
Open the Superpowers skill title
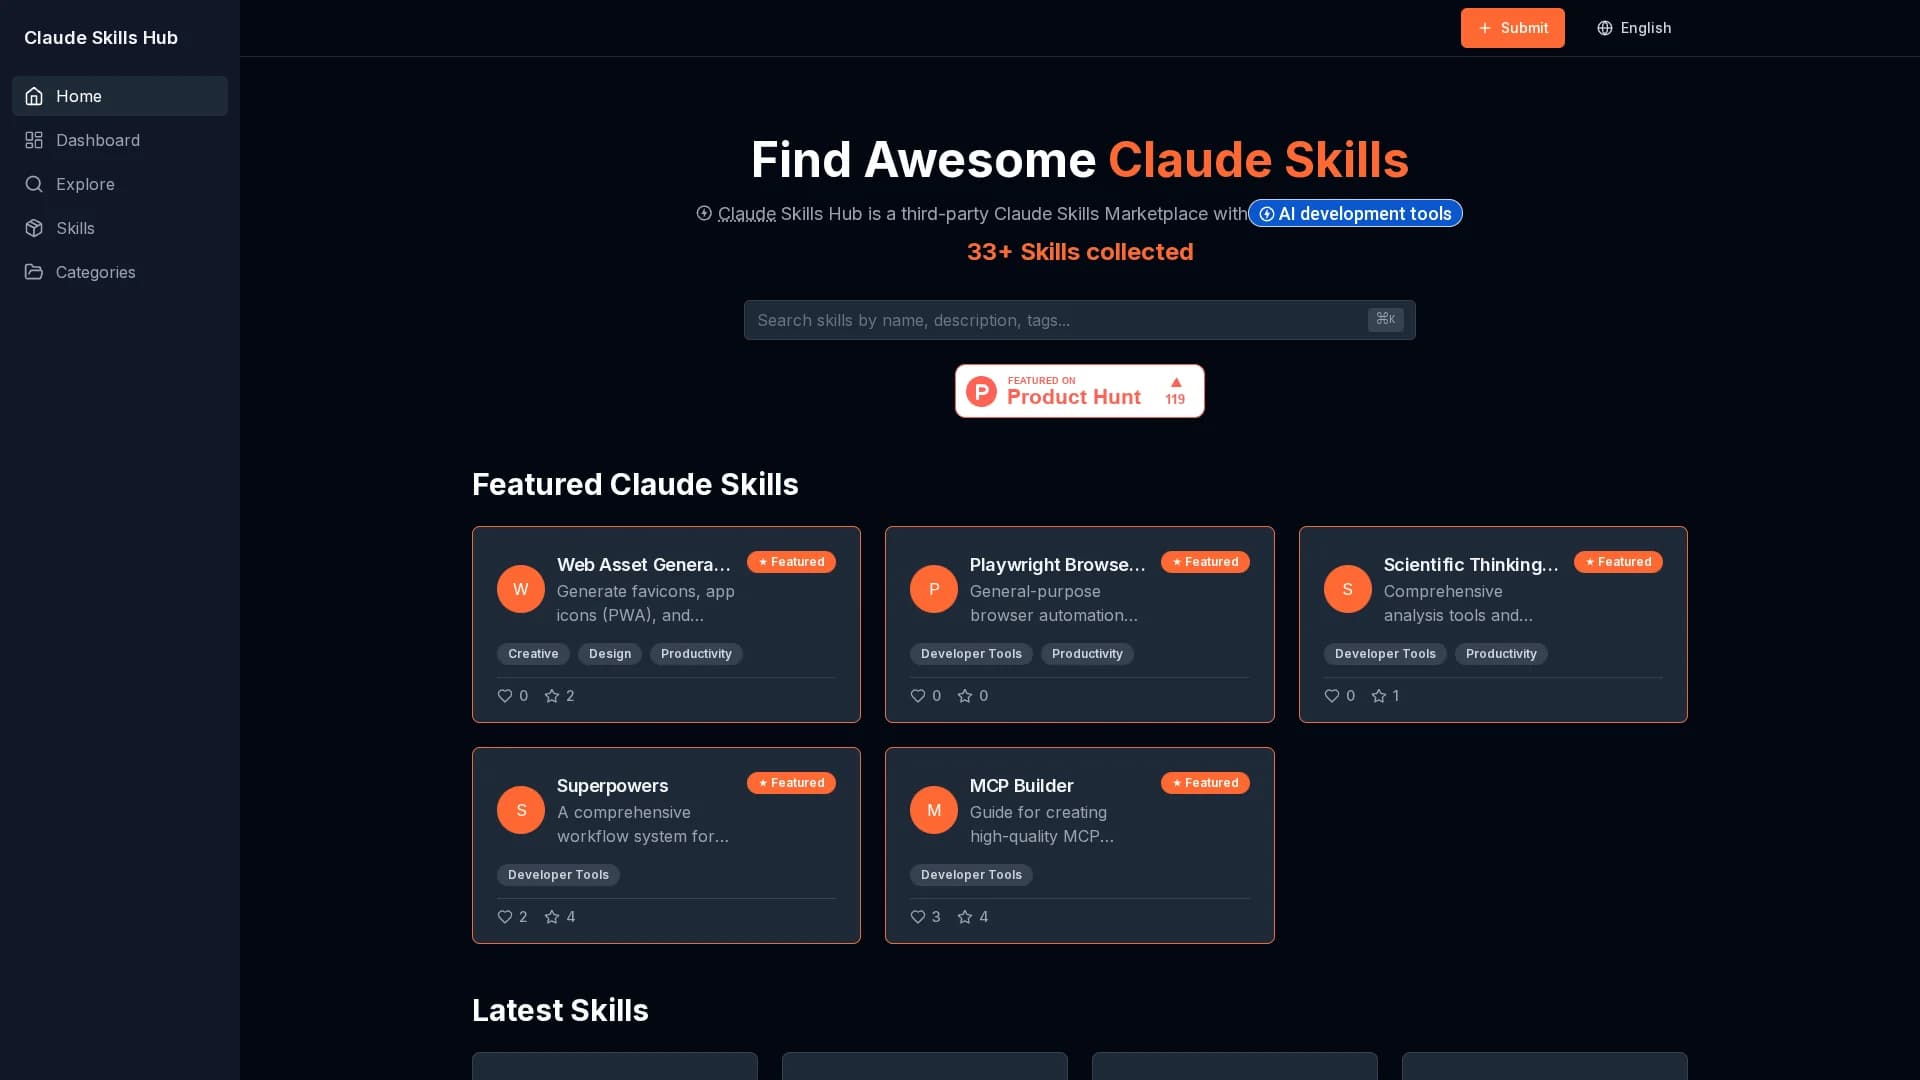coord(612,786)
